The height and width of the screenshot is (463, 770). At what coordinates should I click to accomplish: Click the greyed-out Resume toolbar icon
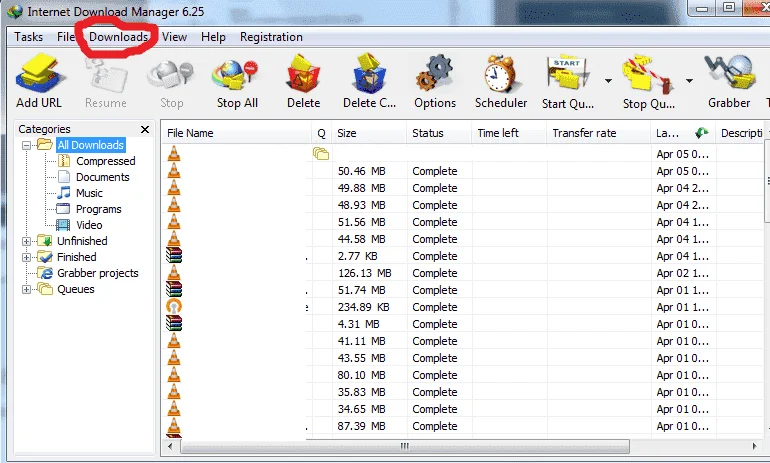pyautogui.click(x=106, y=75)
